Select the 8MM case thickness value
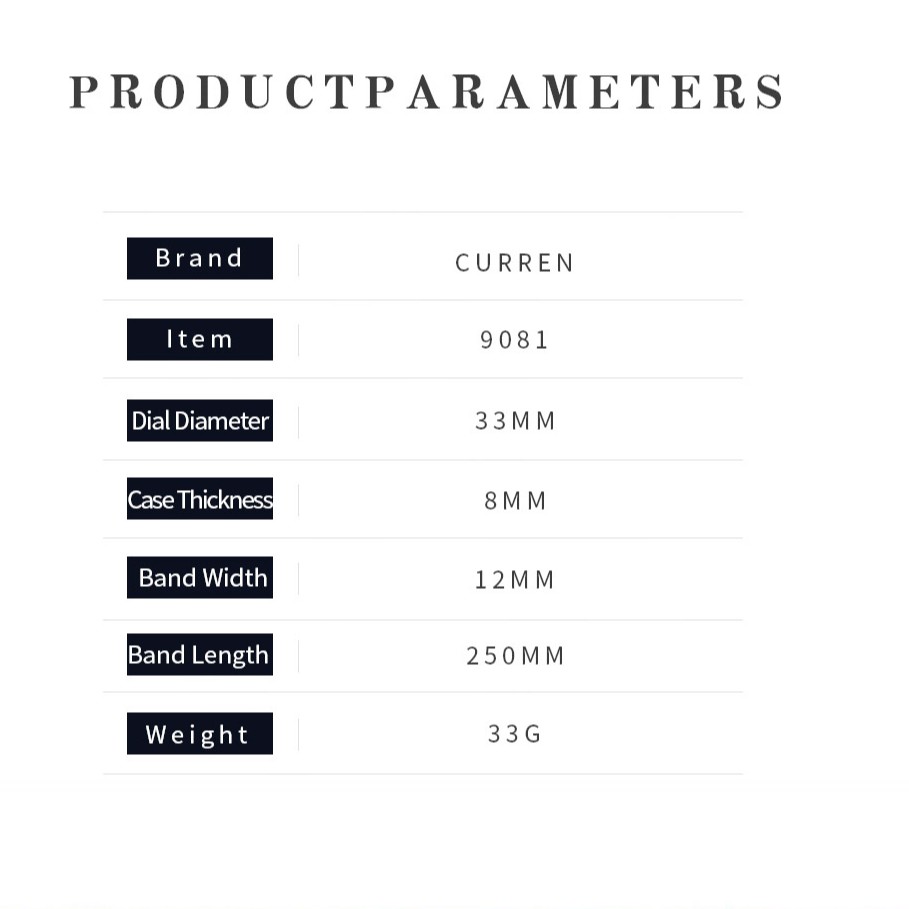 pyautogui.click(x=515, y=500)
